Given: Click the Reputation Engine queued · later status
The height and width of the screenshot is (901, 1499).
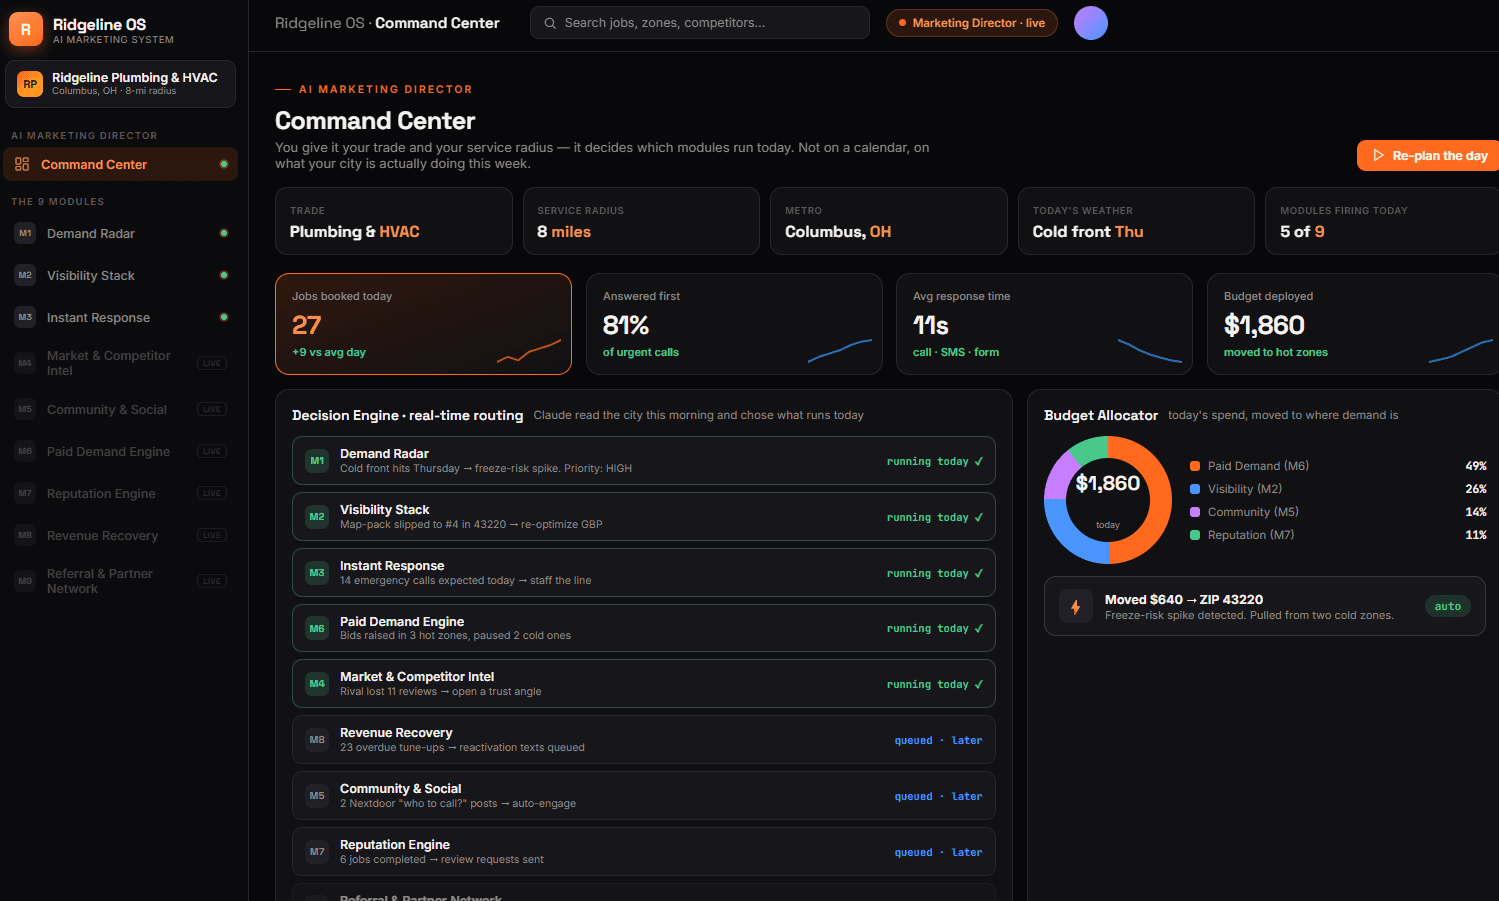Looking at the screenshot, I should coord(938,852).
